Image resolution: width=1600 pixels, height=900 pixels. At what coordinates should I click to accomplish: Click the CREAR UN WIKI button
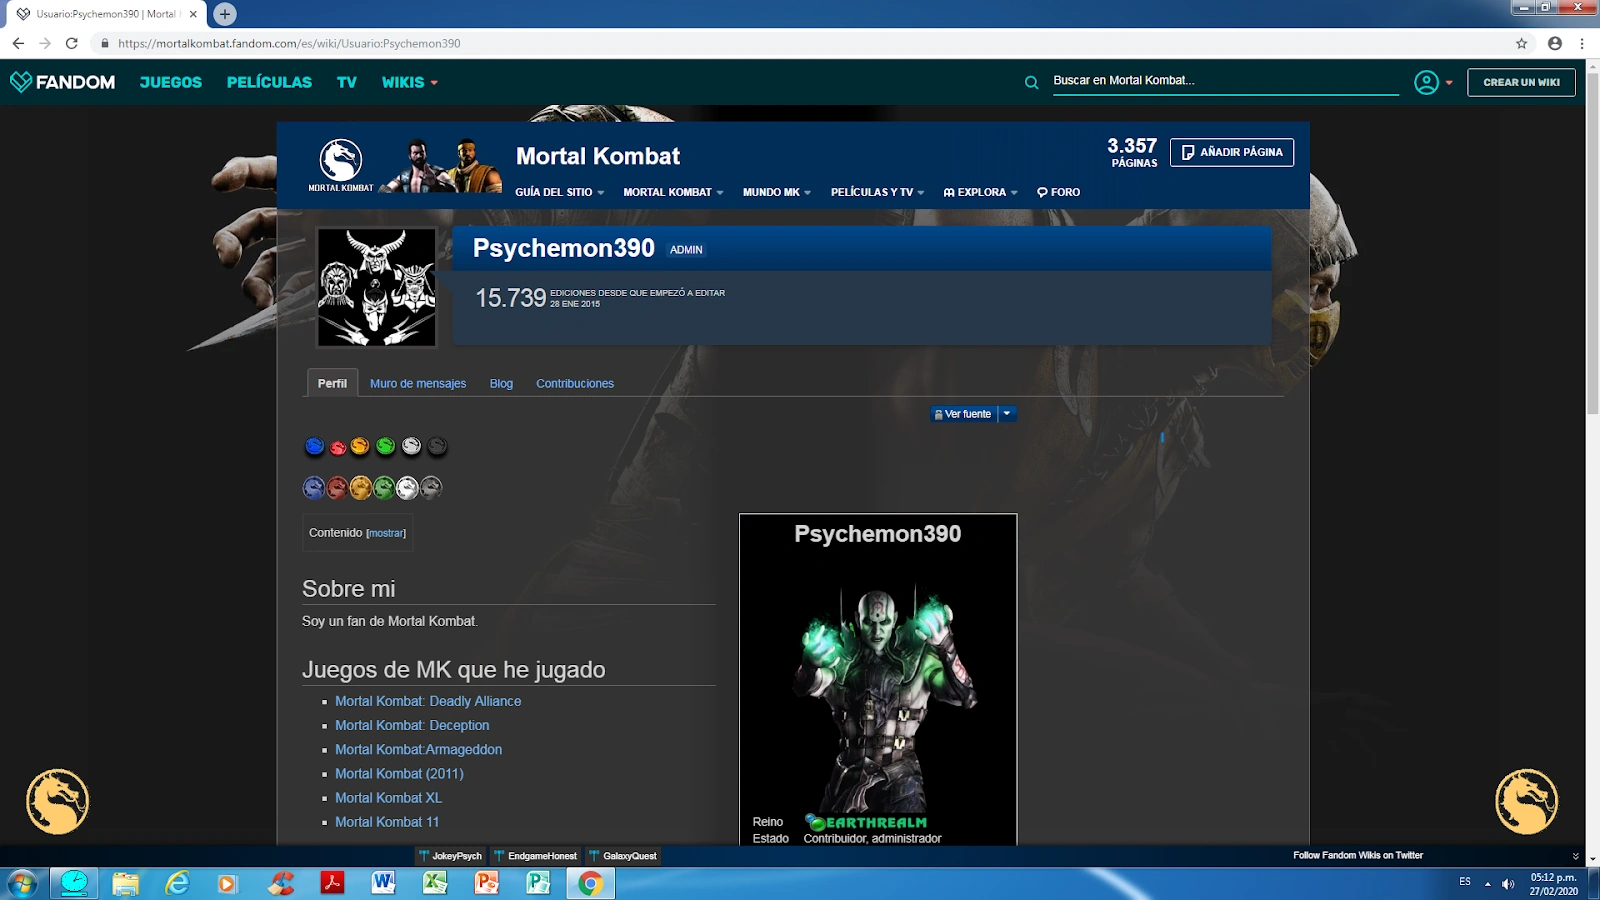[1521, 82]
